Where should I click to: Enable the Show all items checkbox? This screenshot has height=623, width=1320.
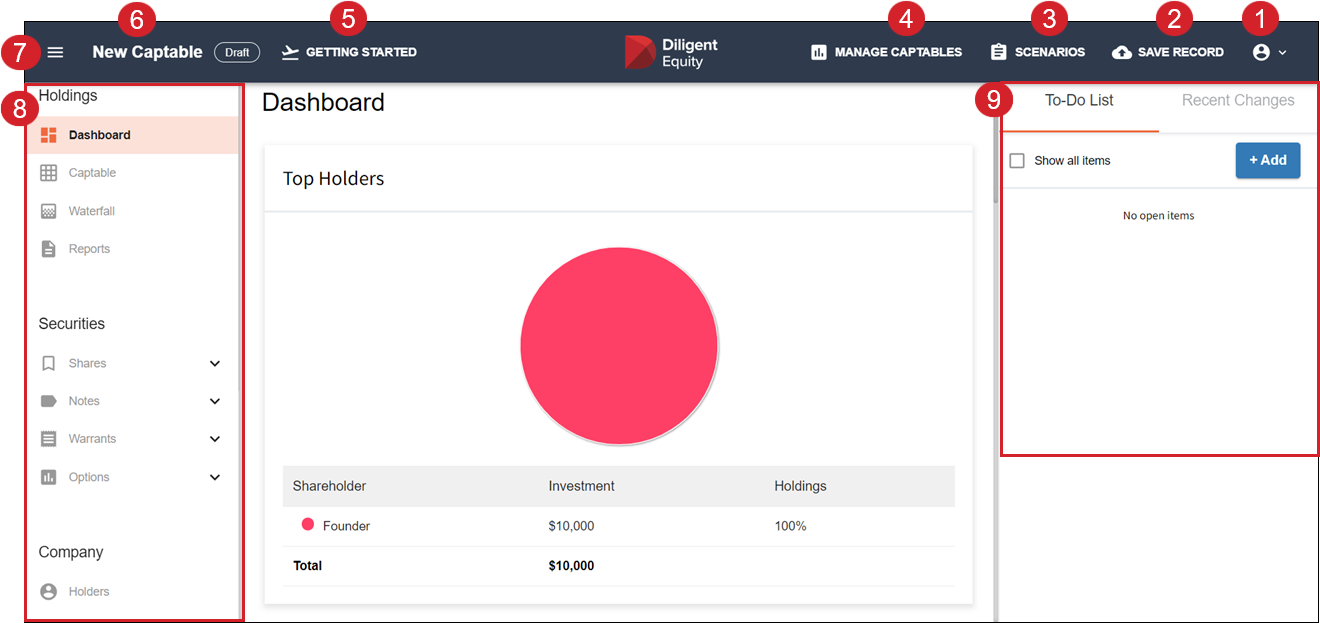point(1017,161)
